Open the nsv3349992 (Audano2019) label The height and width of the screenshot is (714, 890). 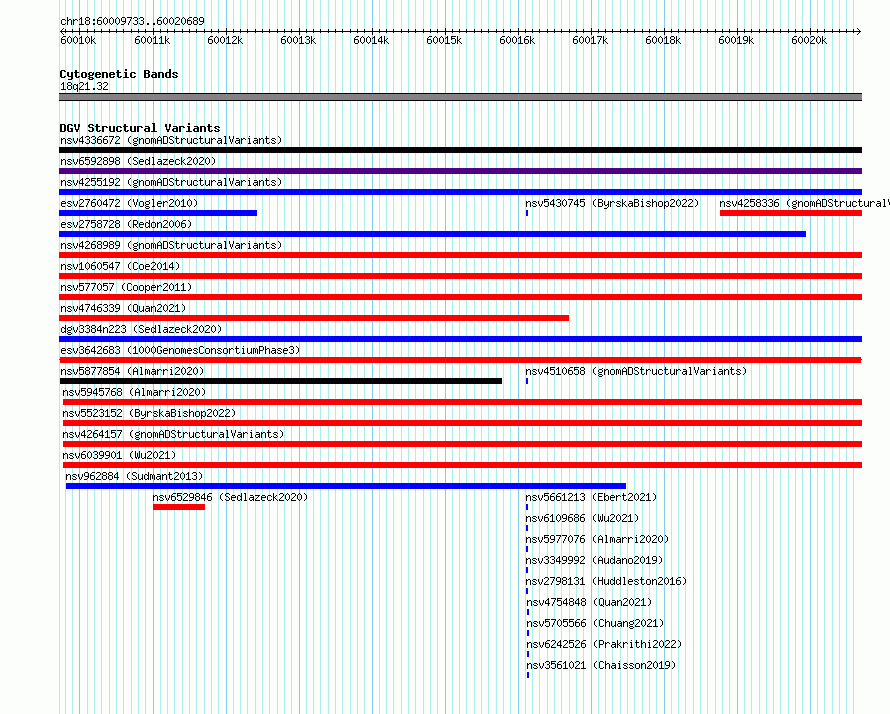[x=594, y=560]
